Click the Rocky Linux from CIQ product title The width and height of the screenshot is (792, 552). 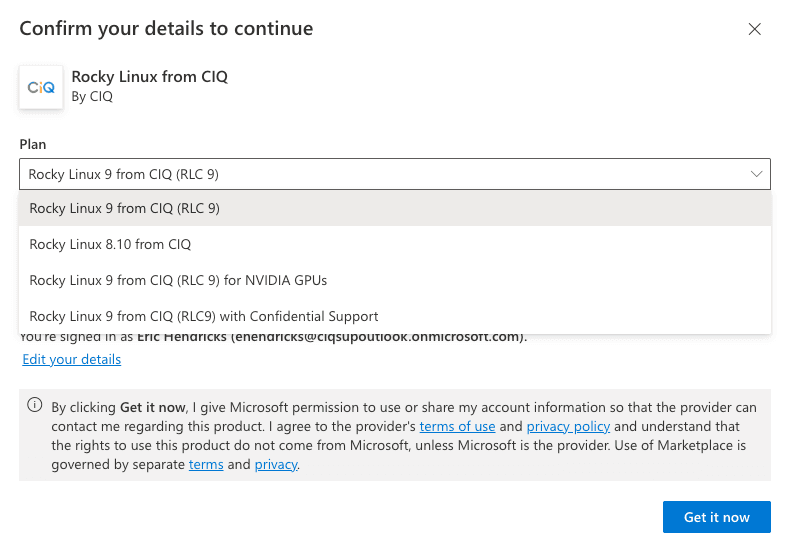150,77
